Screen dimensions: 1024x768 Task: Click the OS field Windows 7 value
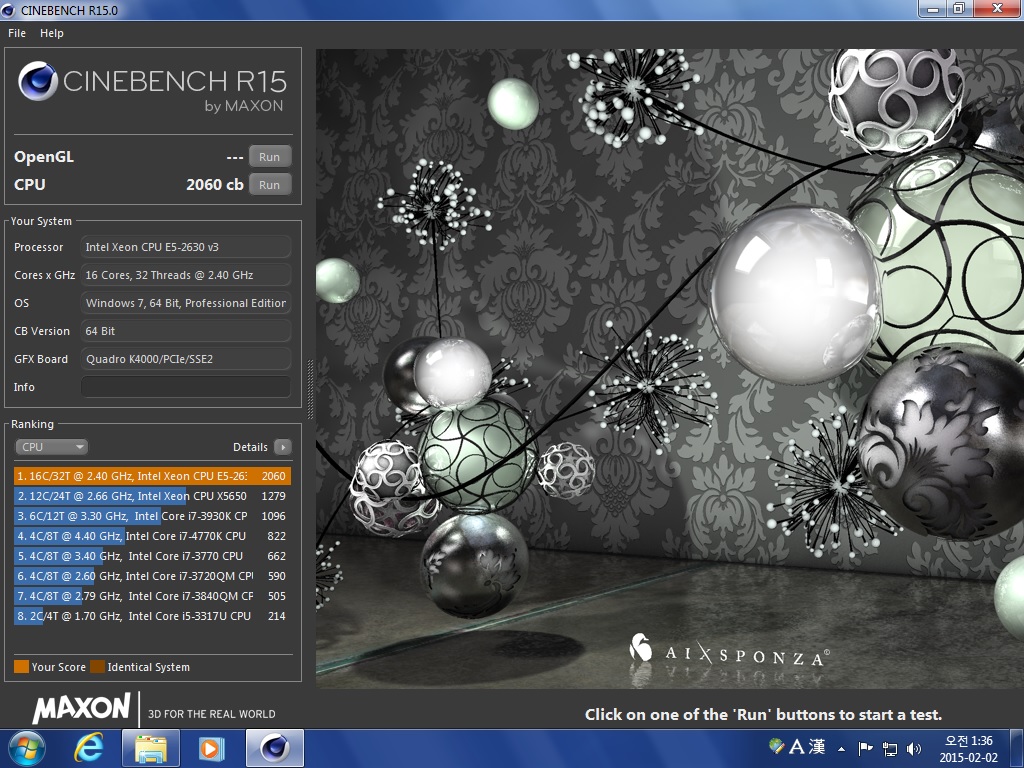coord(185,303)
